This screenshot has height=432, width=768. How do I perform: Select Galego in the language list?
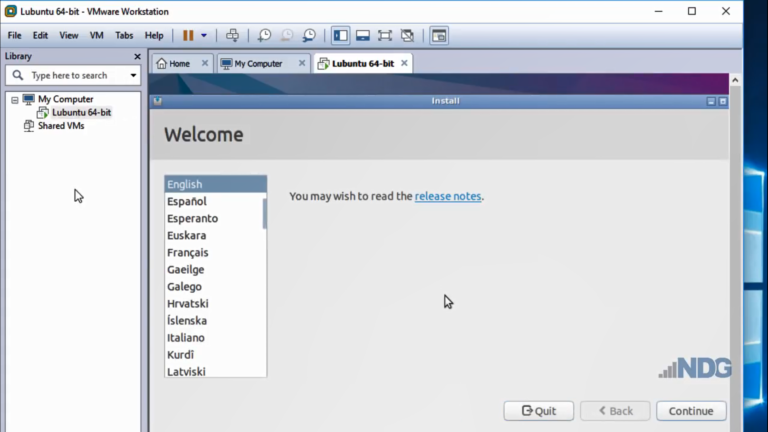pyautogui.click(x=214, y=287)
